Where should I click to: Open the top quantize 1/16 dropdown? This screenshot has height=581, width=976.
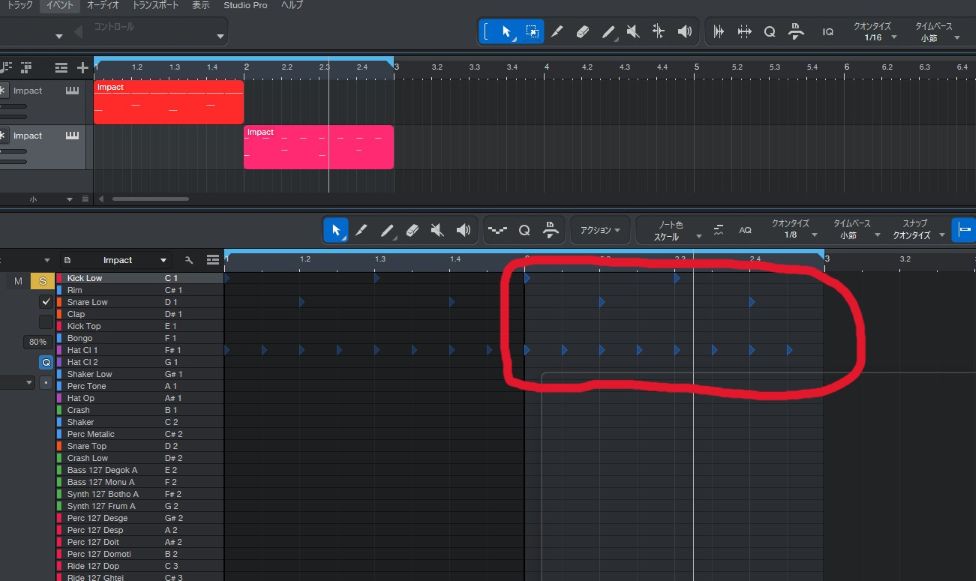tap(873, 37)
